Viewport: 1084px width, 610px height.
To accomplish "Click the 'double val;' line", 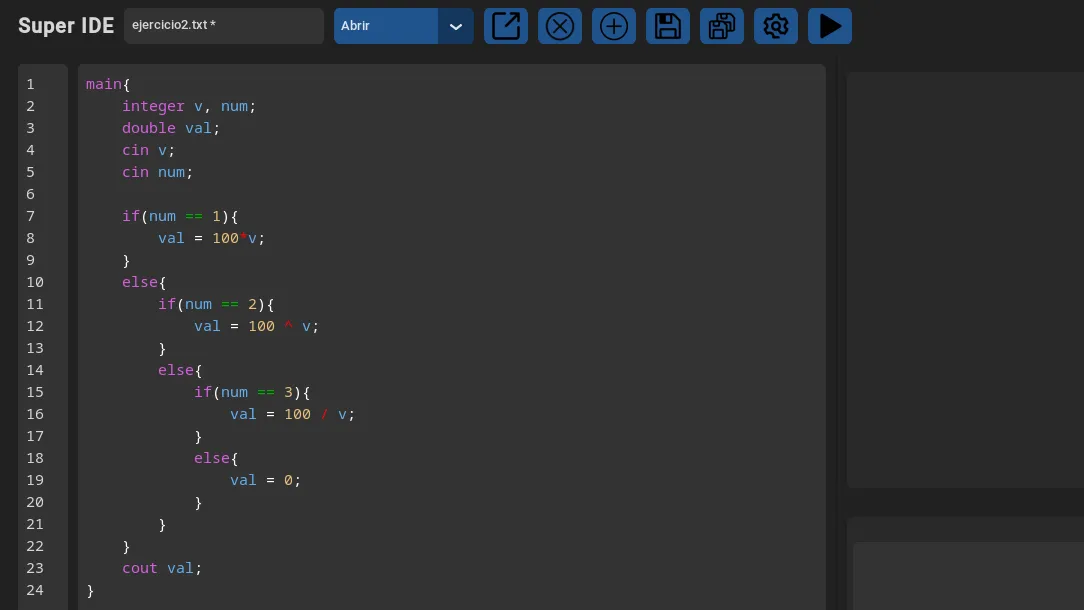I will tap(171, 129).
